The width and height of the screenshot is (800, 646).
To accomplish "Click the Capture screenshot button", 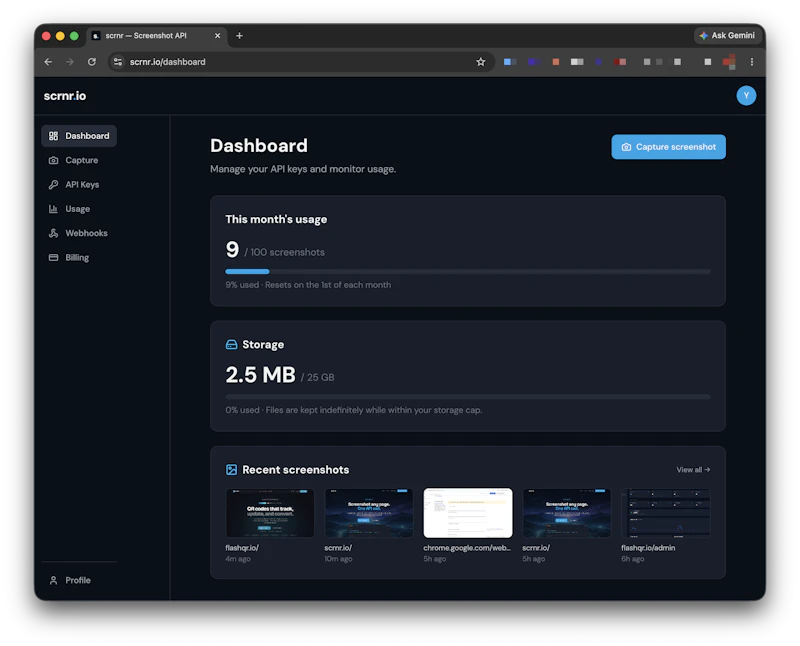I will point(668,147).
